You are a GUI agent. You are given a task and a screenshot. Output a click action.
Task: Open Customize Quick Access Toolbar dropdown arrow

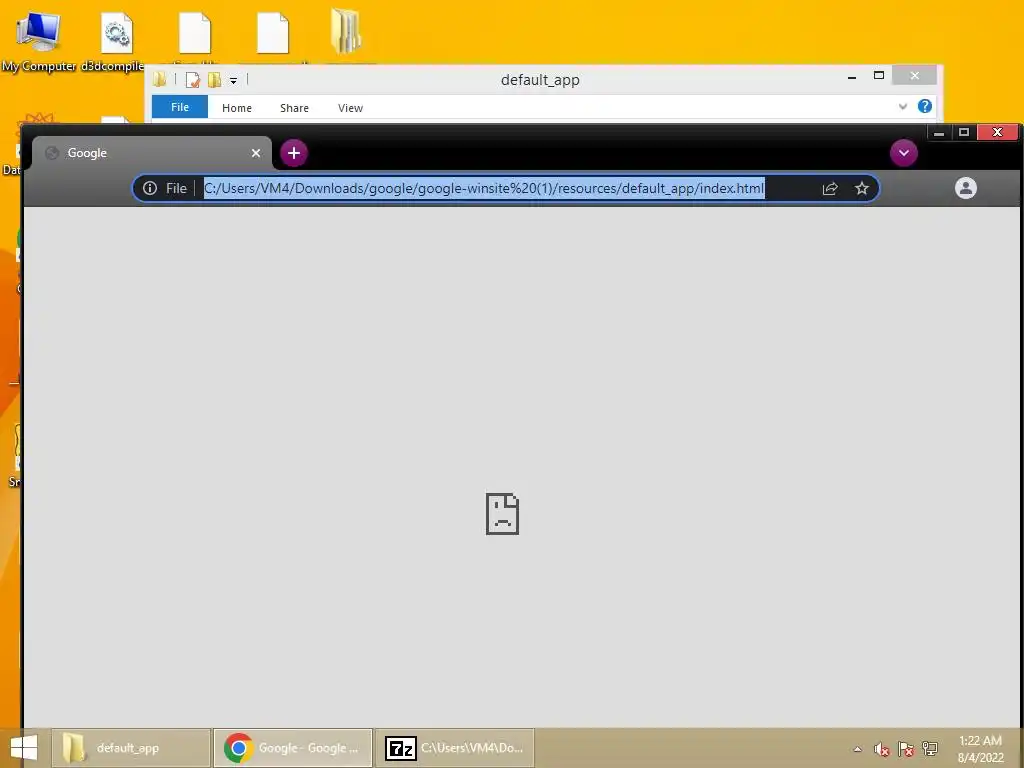click(x=233, y=81)
